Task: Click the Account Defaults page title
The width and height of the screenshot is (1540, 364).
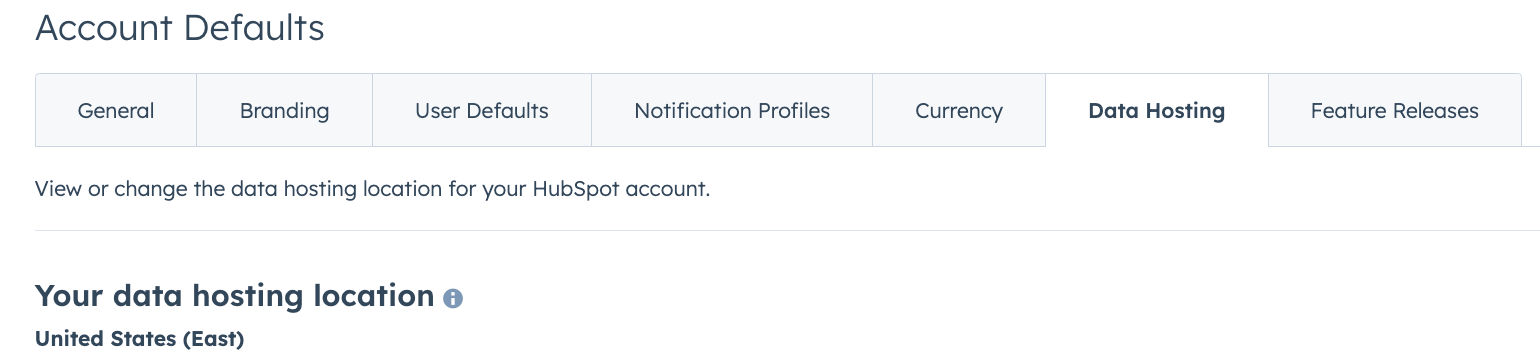Action: (x=180, y=28)
